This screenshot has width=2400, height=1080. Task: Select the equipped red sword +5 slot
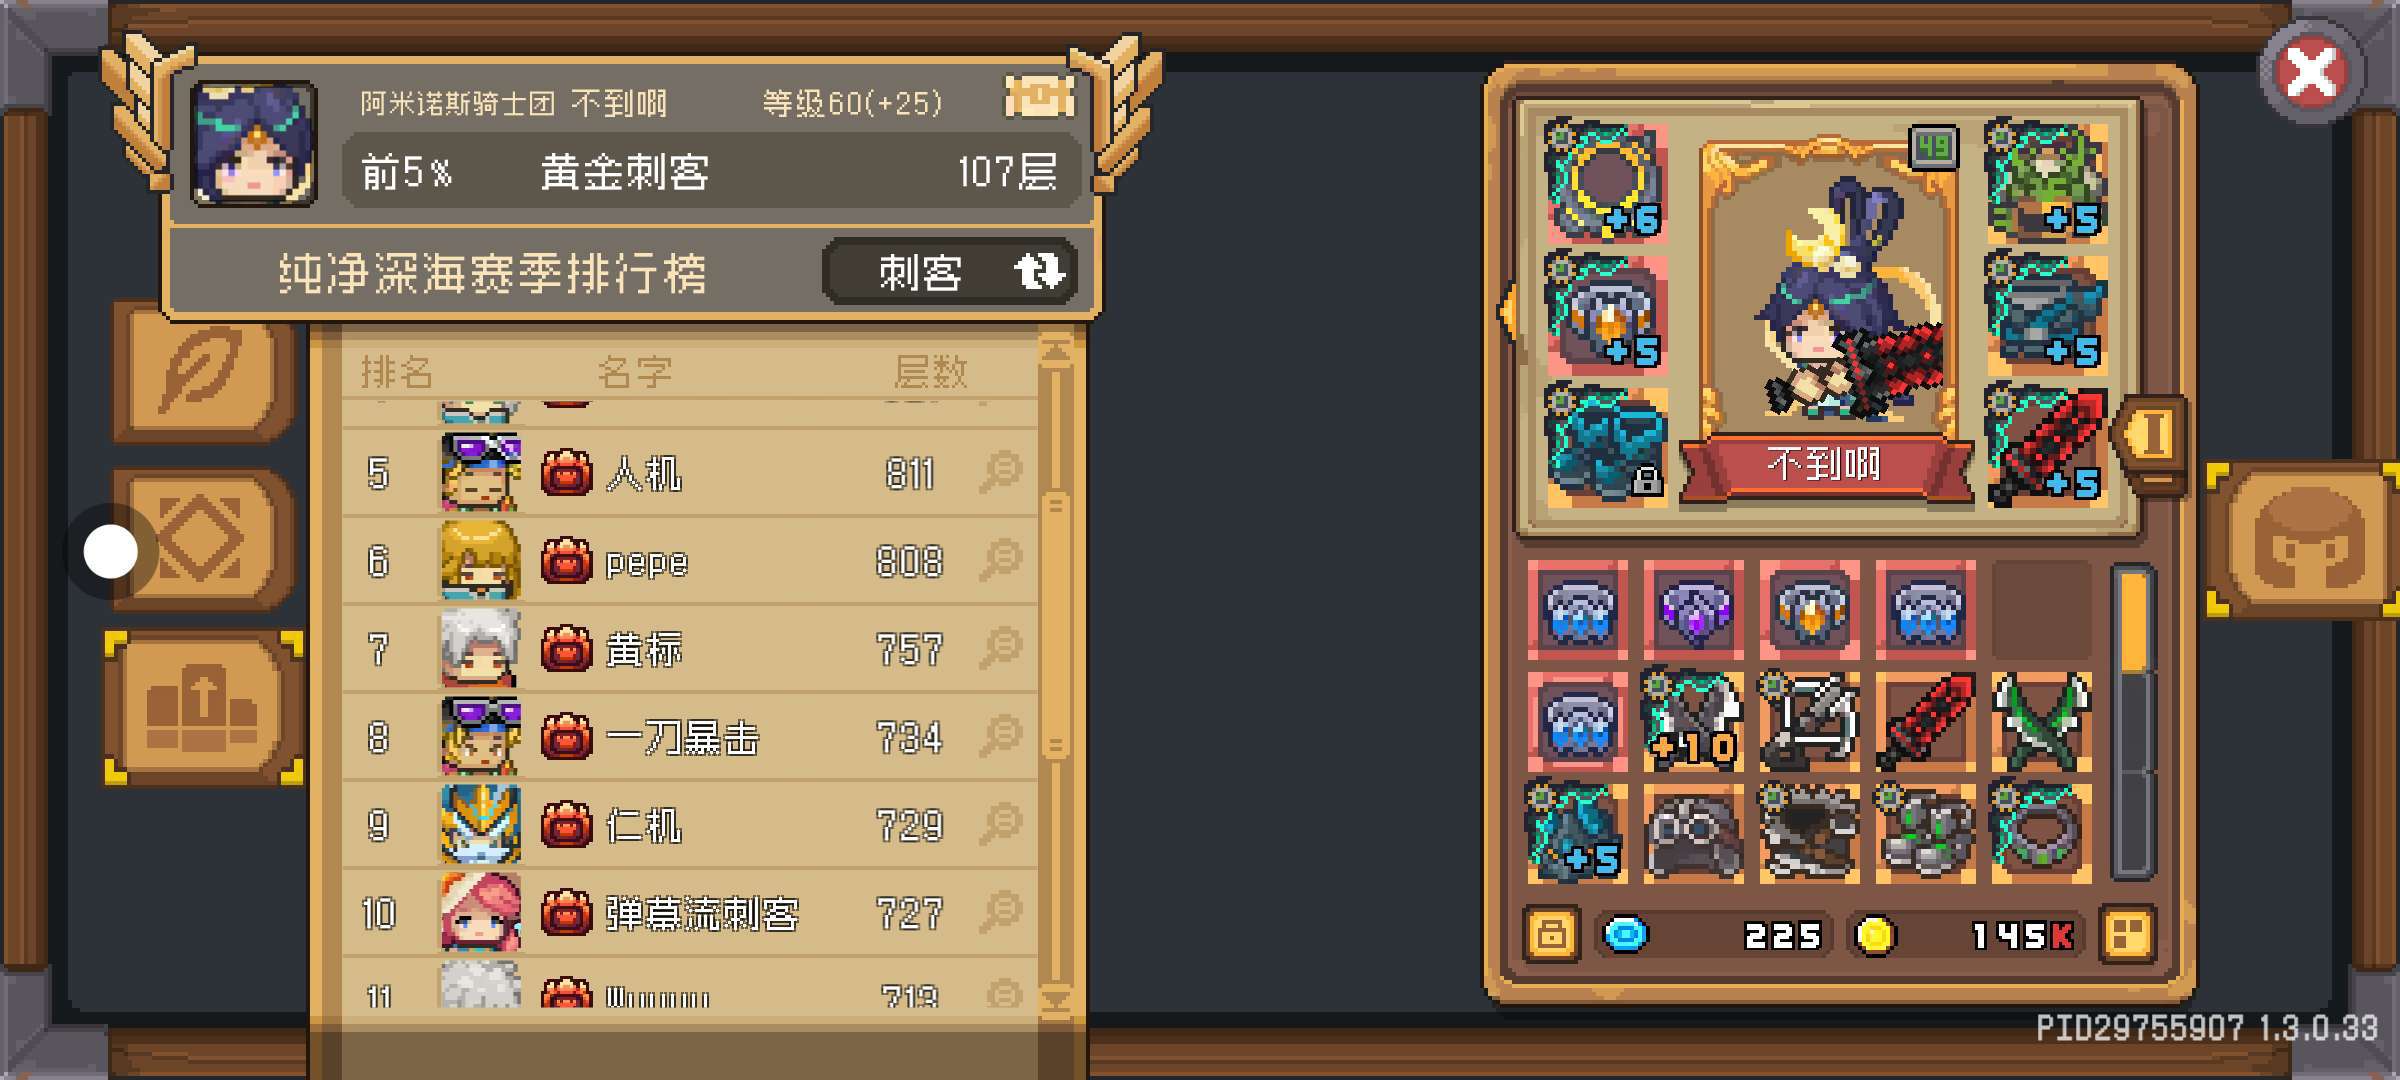[2047, 447]
